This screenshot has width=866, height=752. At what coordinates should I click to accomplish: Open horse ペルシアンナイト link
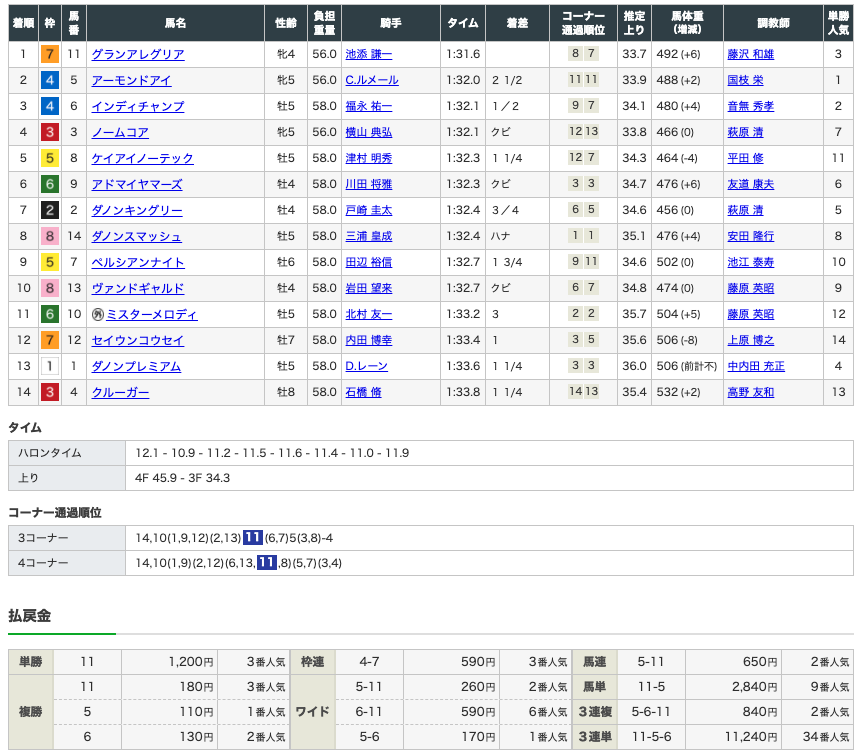tap(138, 262)
